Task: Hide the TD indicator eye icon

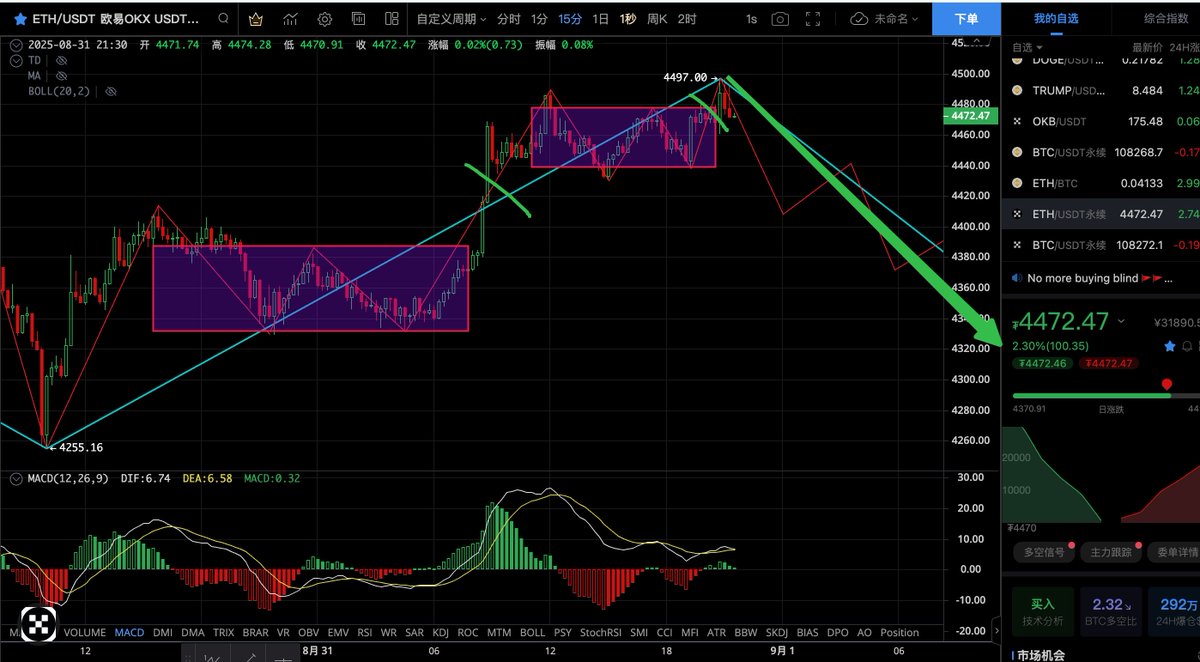Action: coord(61,60)
